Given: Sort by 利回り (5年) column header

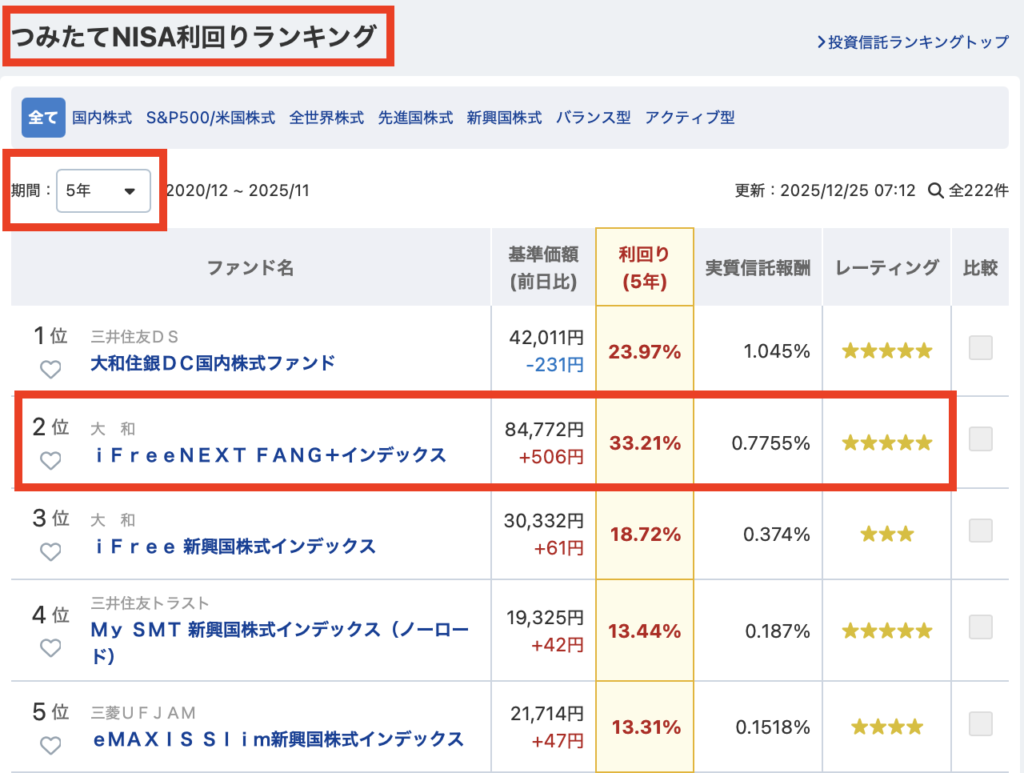Looking at the screenshot, I should (x=644, y=267).
